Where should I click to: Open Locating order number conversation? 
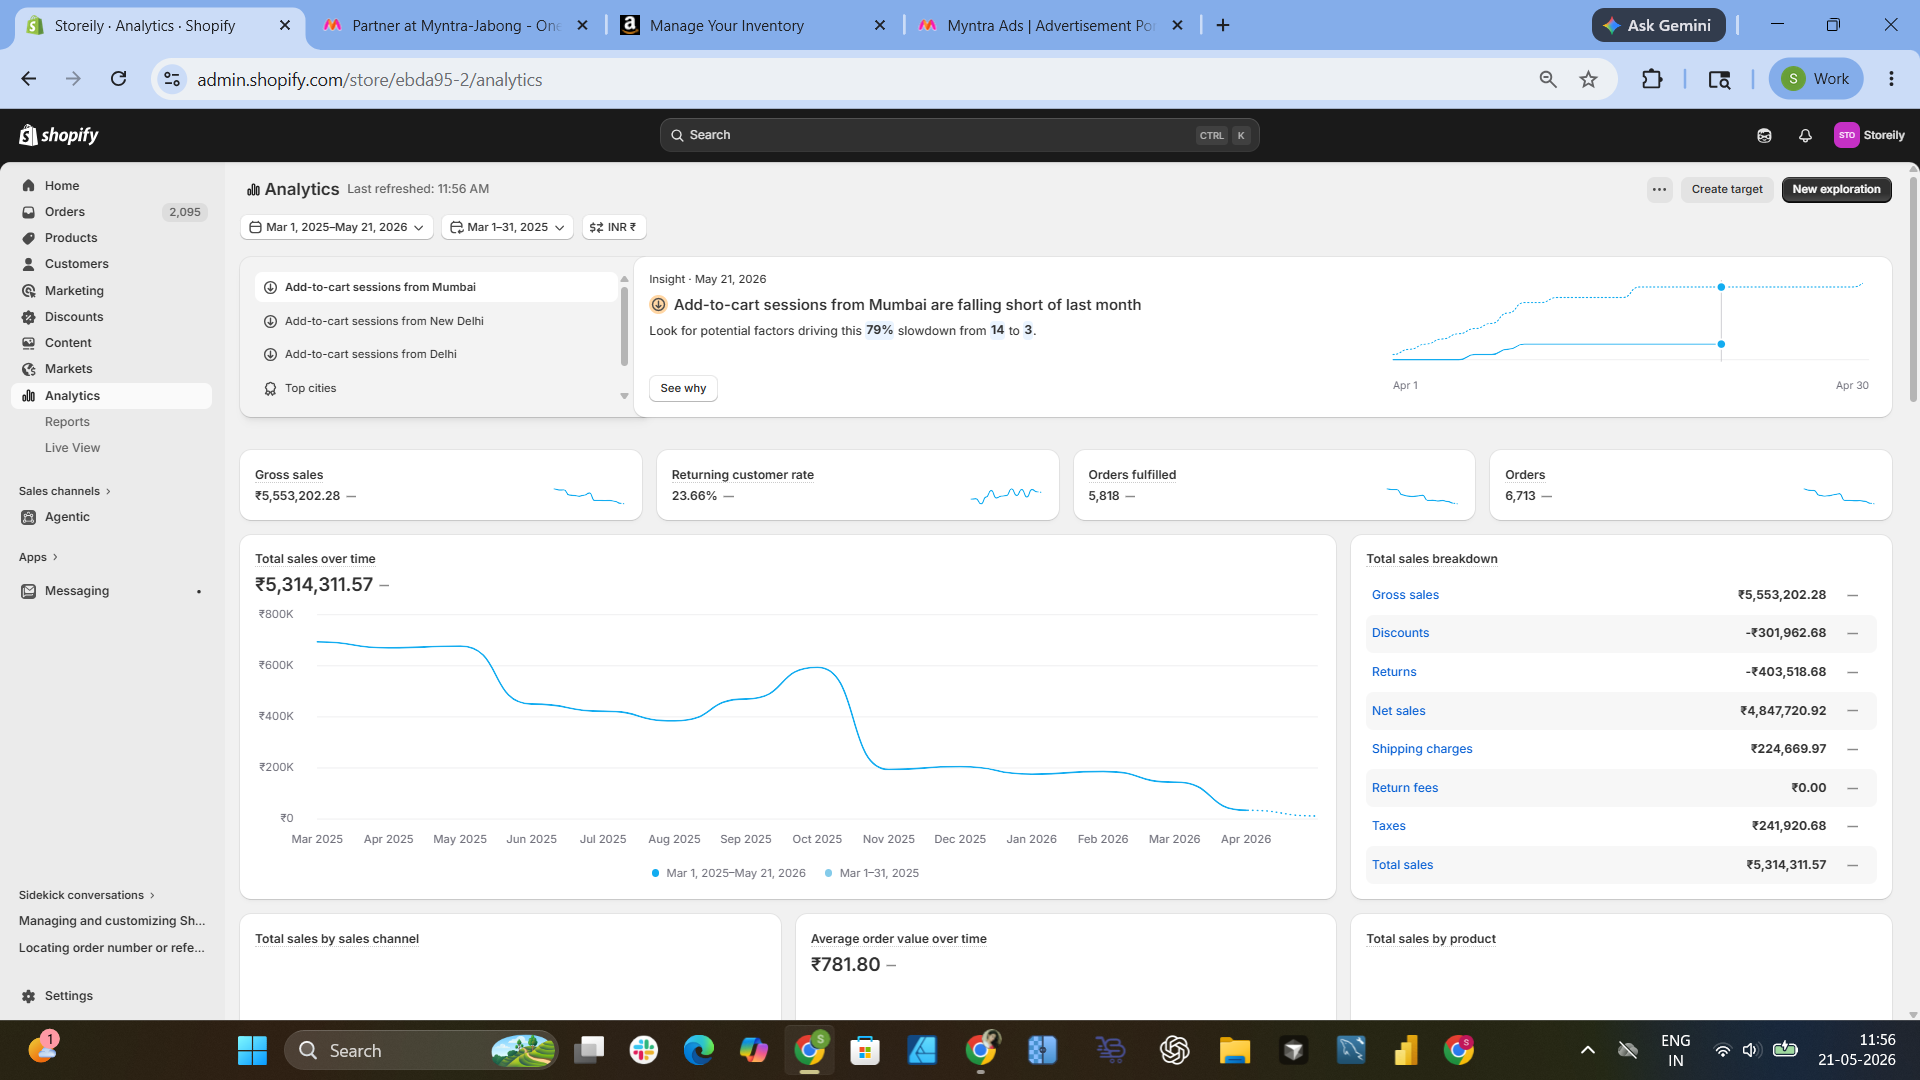112,948
